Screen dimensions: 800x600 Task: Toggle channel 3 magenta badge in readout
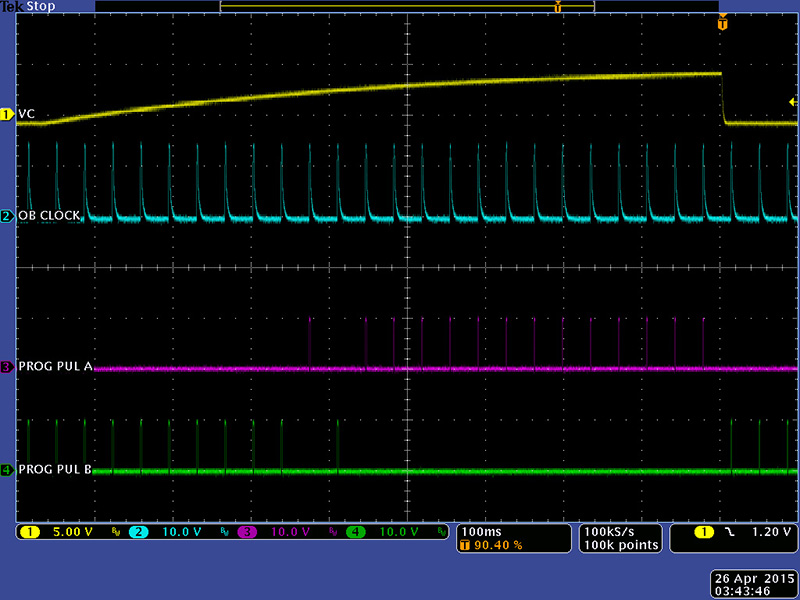coord(246,532)
